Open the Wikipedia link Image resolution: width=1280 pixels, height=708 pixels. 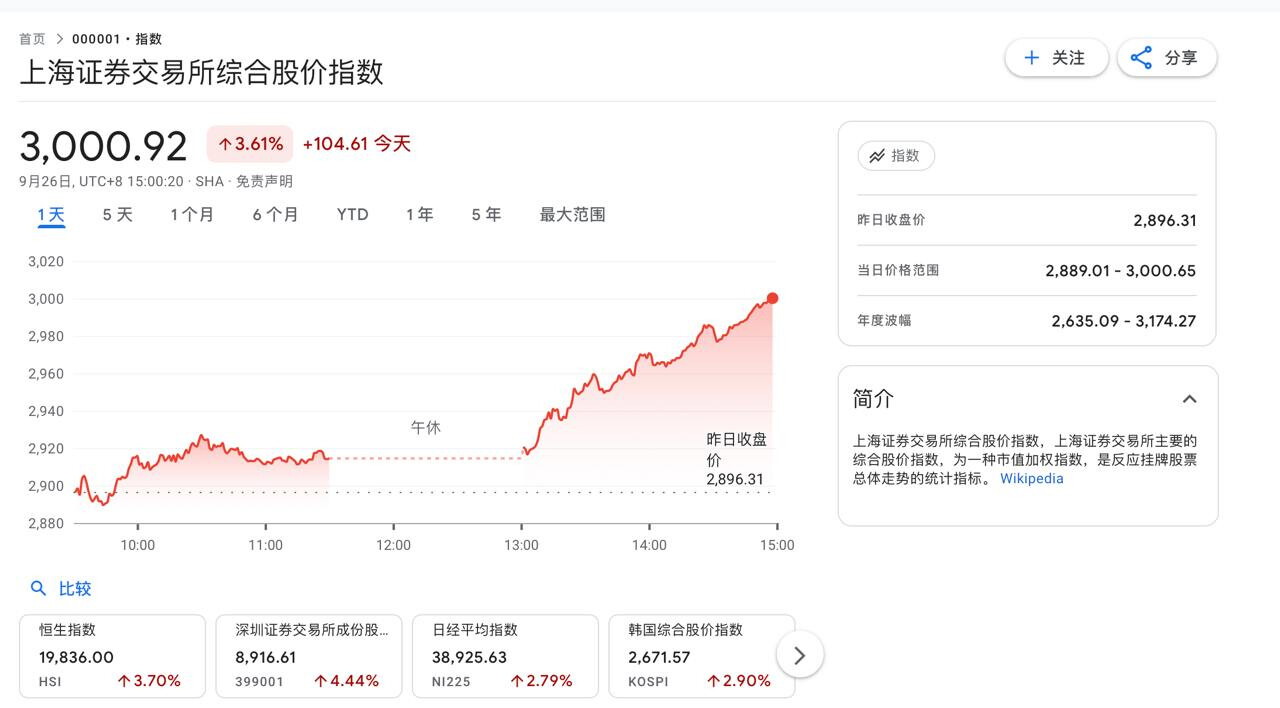[x=1031, y=478]
